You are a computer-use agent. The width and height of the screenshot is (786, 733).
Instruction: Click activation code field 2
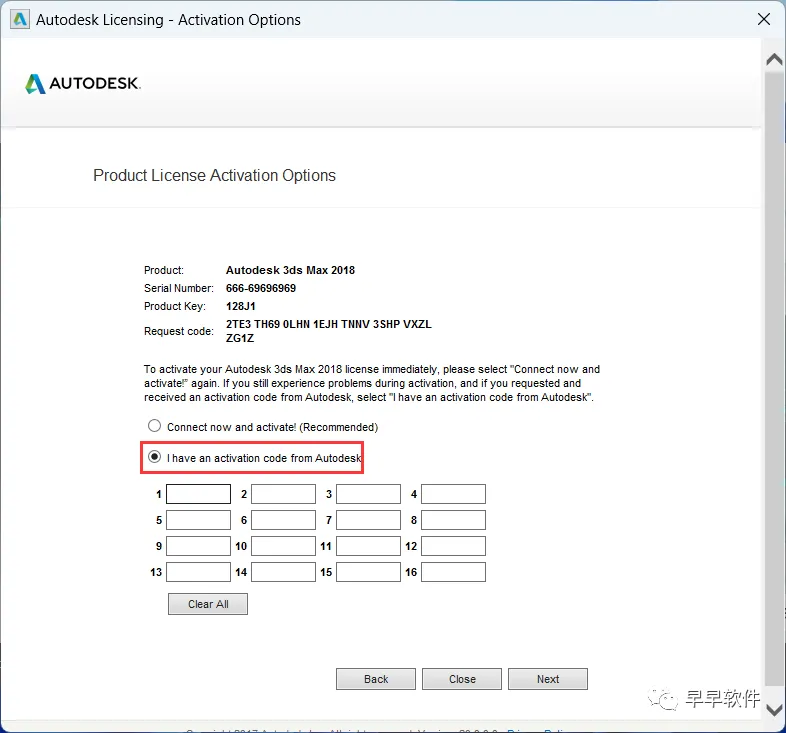coord(283,494)
